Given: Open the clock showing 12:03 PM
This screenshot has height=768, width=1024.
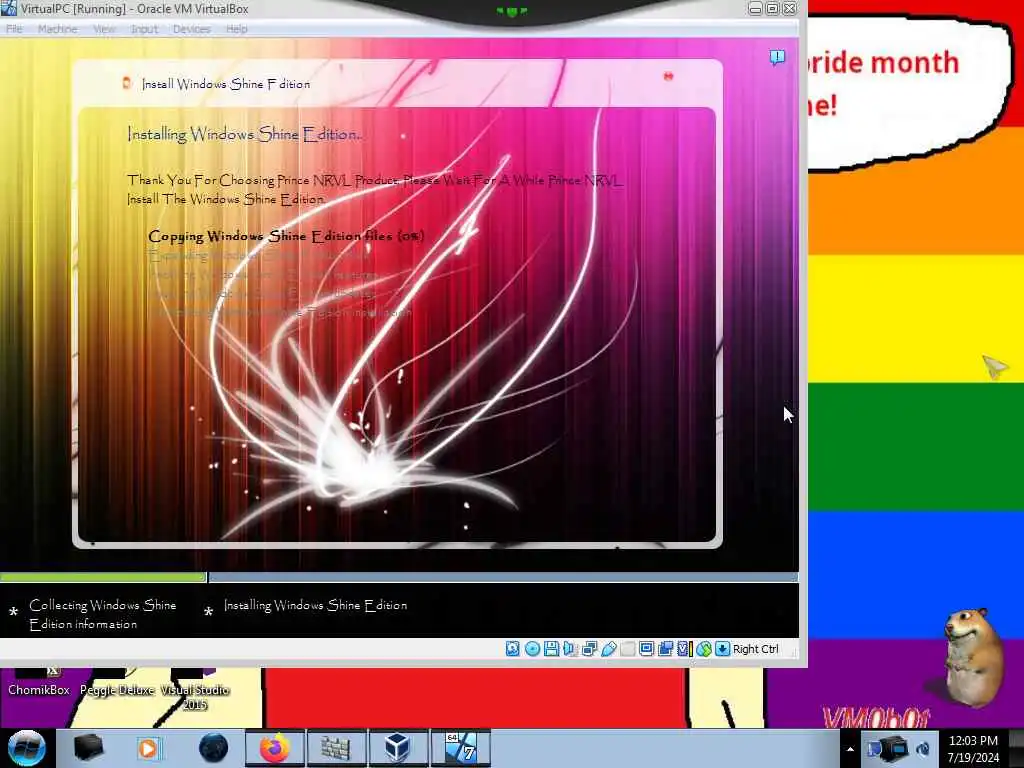Looking at the screenshot, I should (x=973, y=749).
